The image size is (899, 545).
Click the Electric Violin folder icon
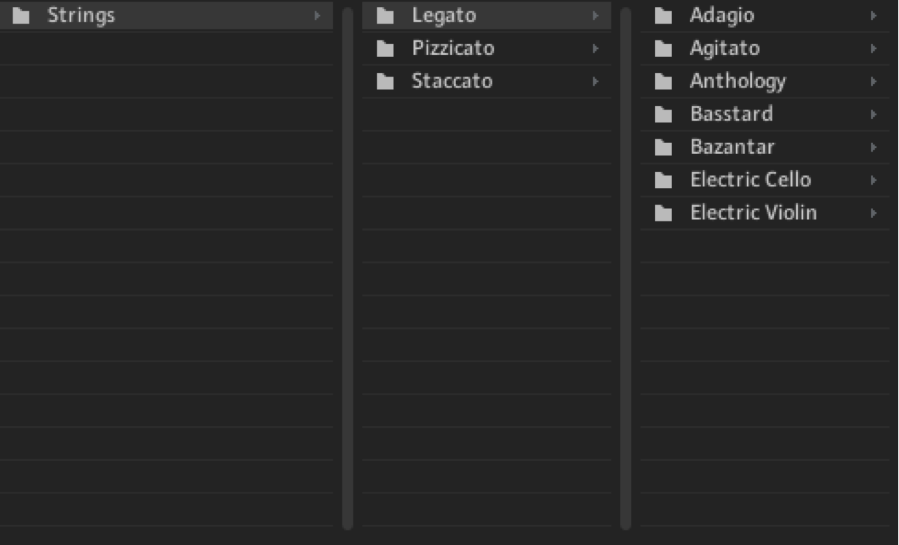663,213
